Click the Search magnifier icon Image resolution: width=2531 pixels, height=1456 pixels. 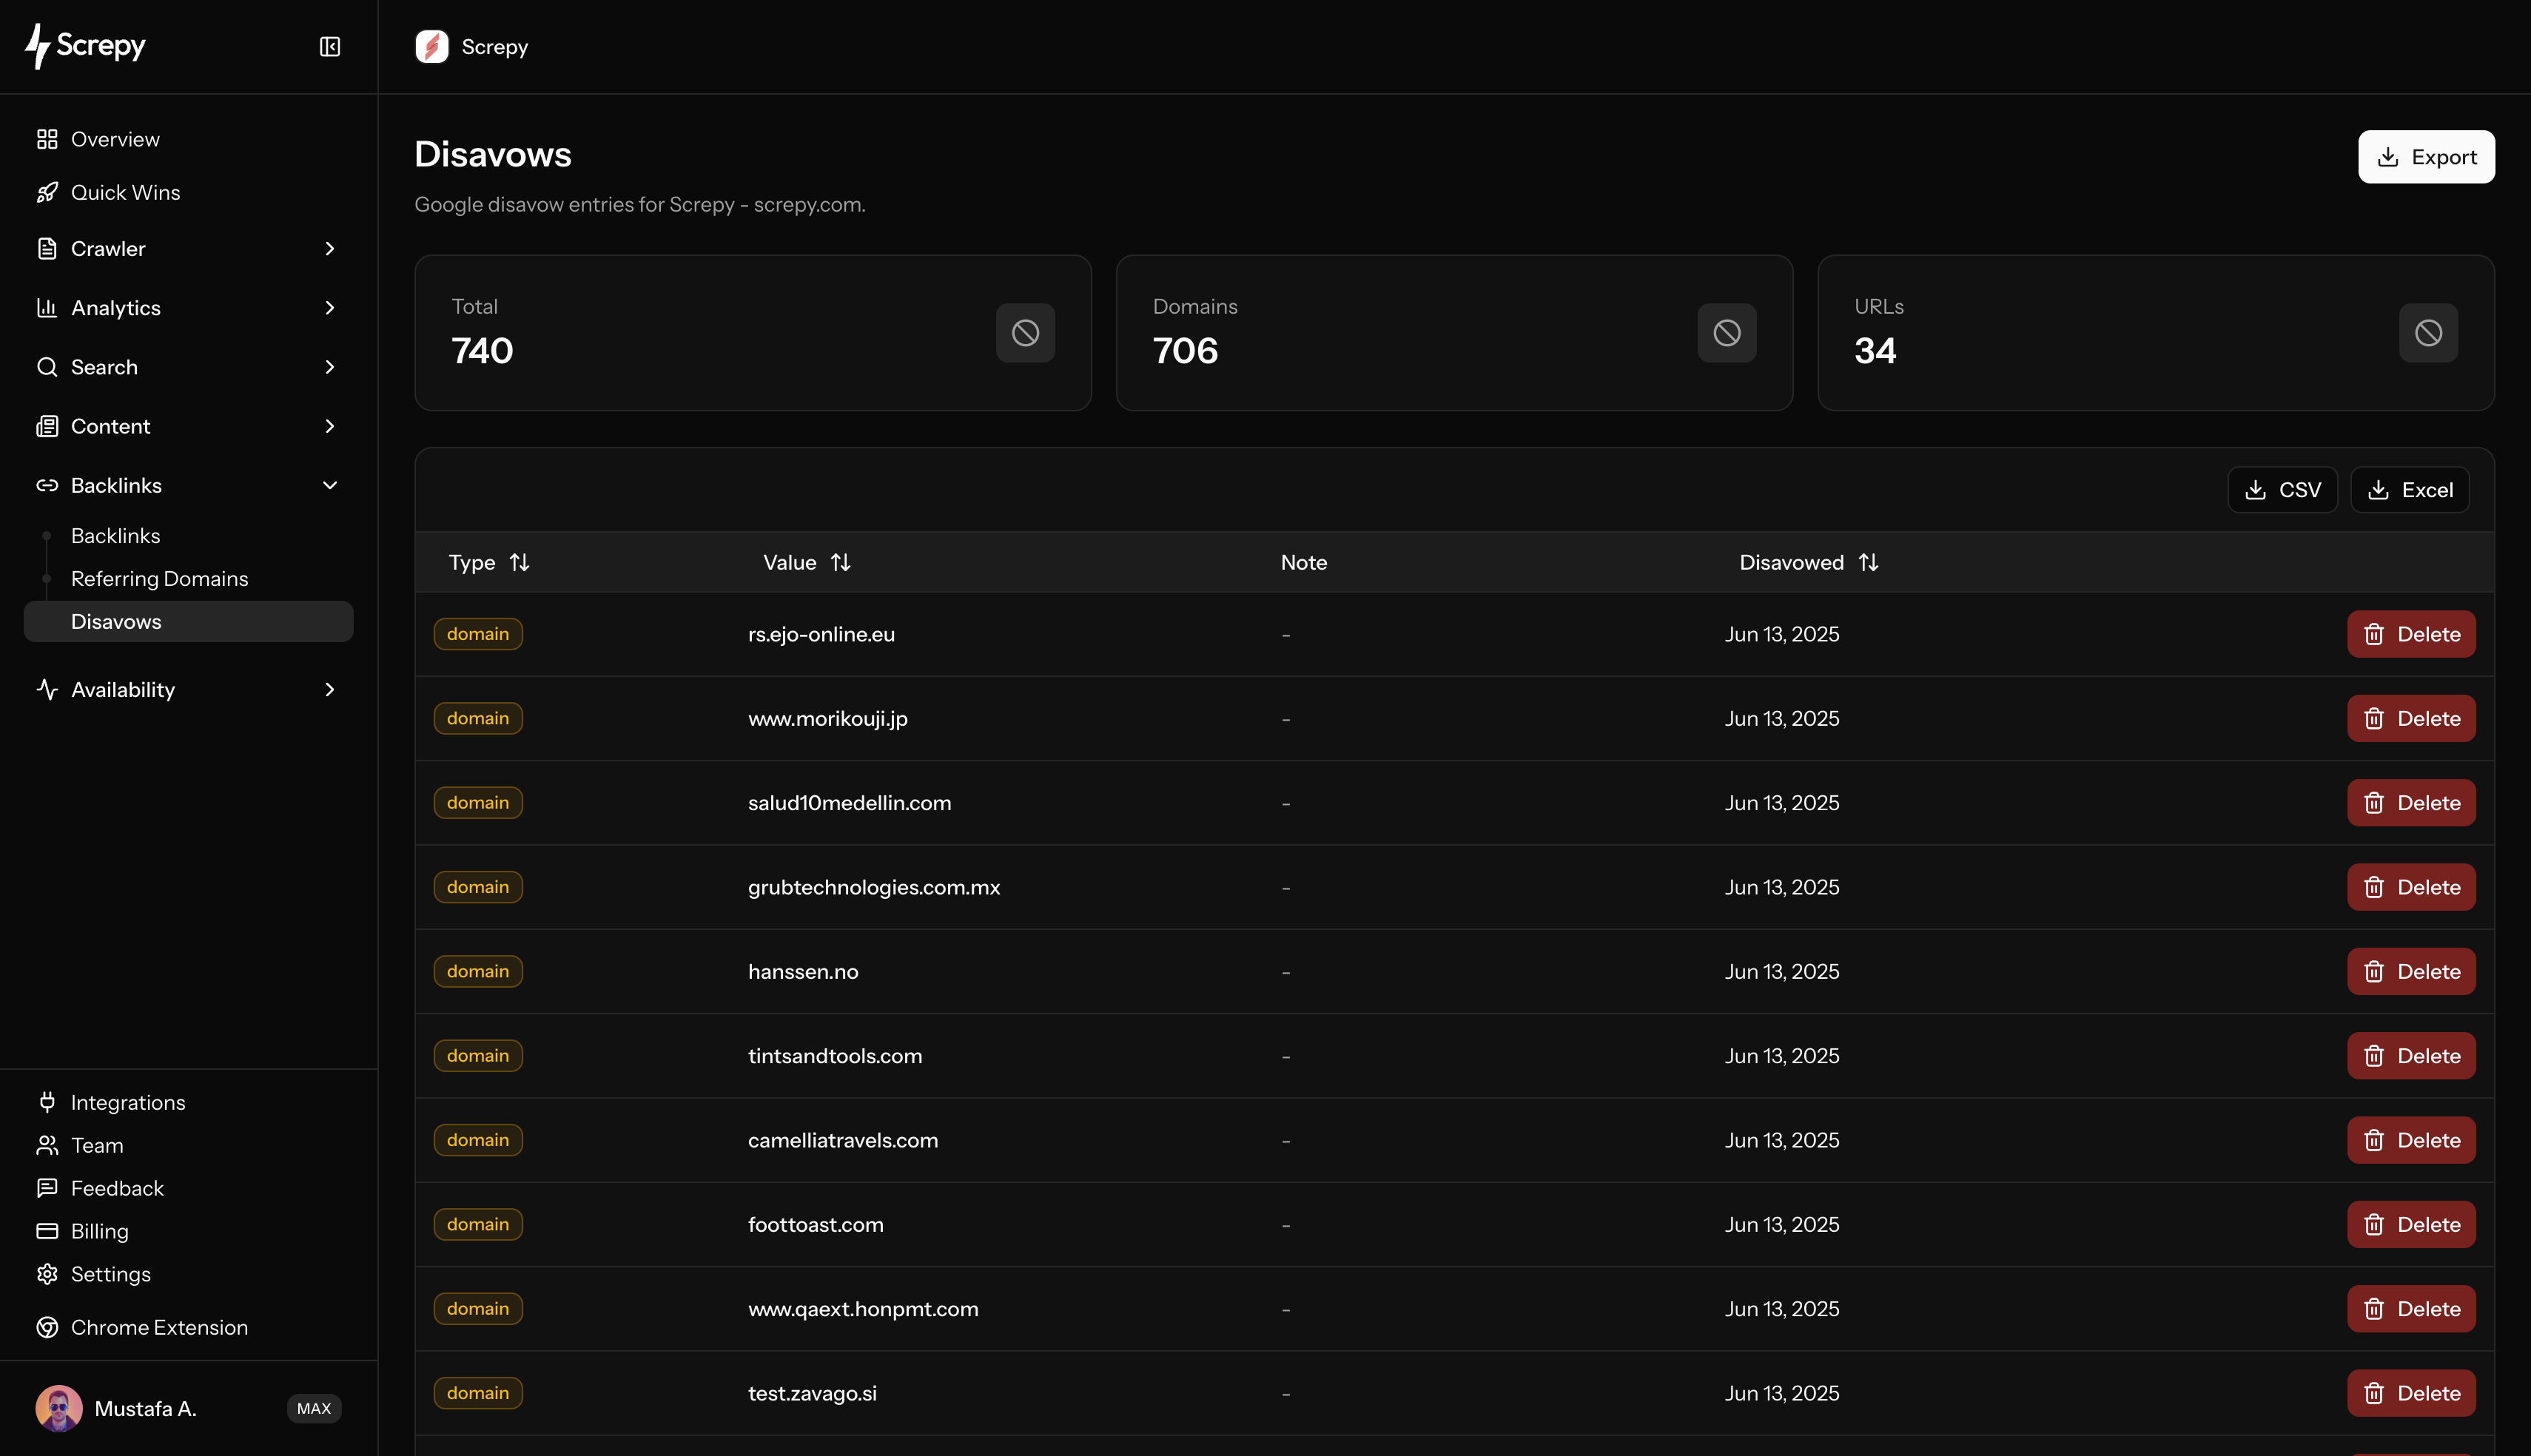pyautogui.click(x=47, y=366)
